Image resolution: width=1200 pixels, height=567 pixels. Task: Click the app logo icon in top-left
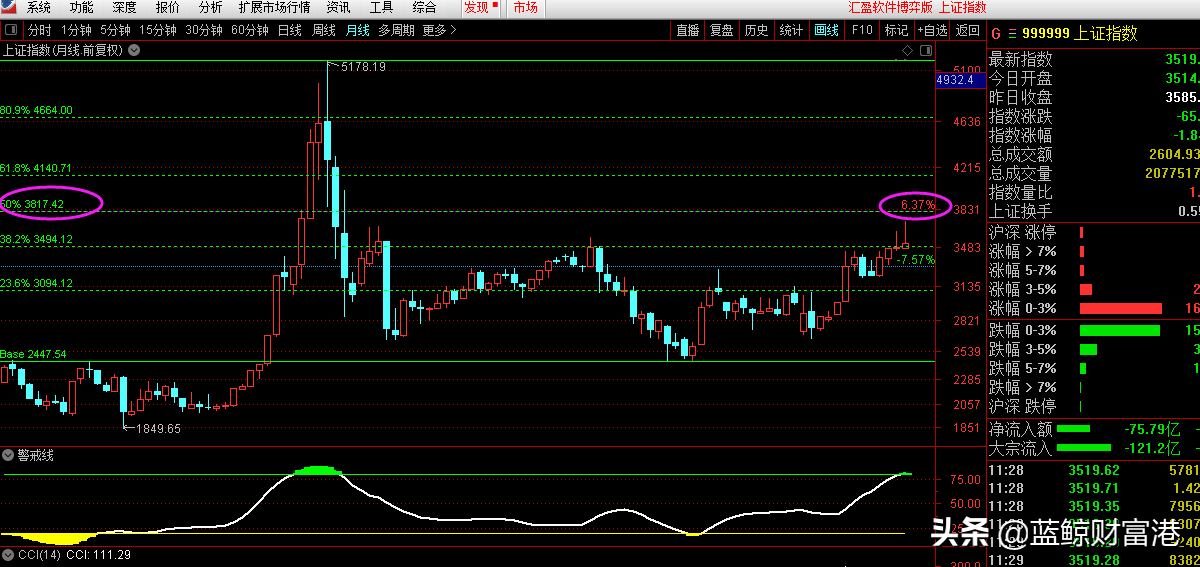(x=10, y=7)
